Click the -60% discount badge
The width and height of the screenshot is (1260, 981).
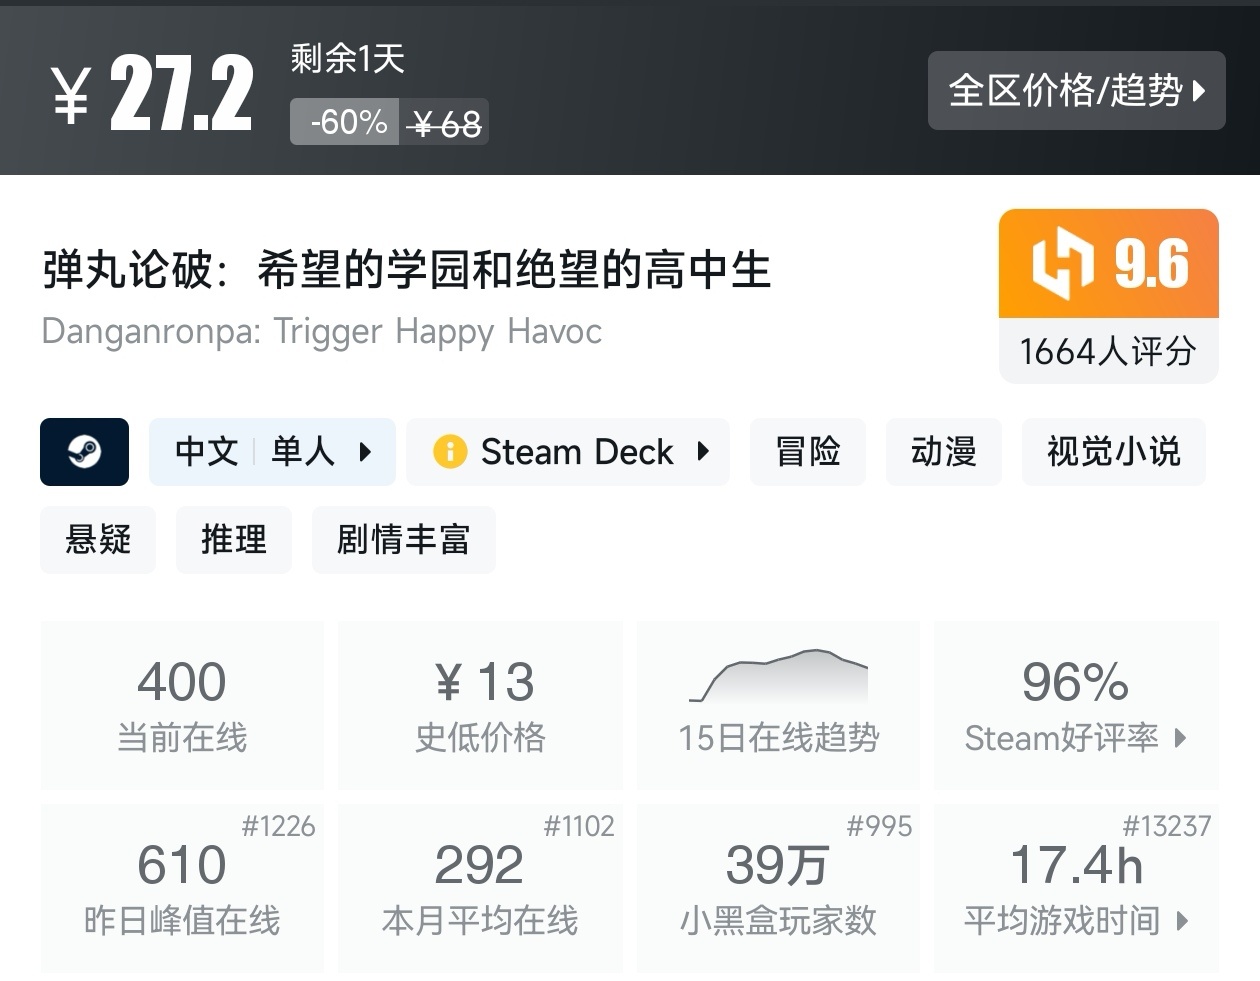pos(346,122)
